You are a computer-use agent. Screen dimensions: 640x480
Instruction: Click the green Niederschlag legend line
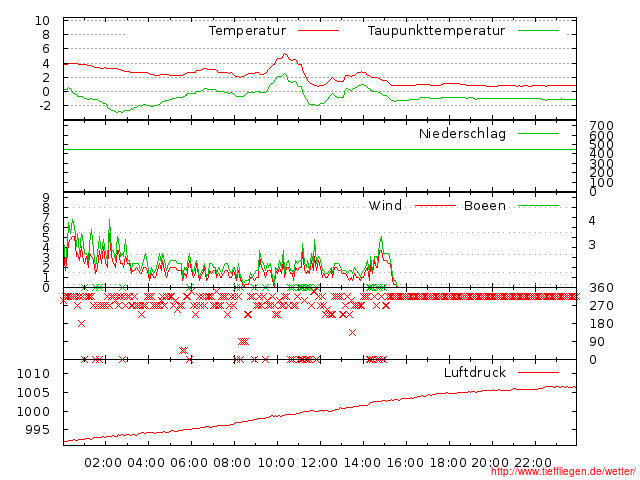pos(538,133)
